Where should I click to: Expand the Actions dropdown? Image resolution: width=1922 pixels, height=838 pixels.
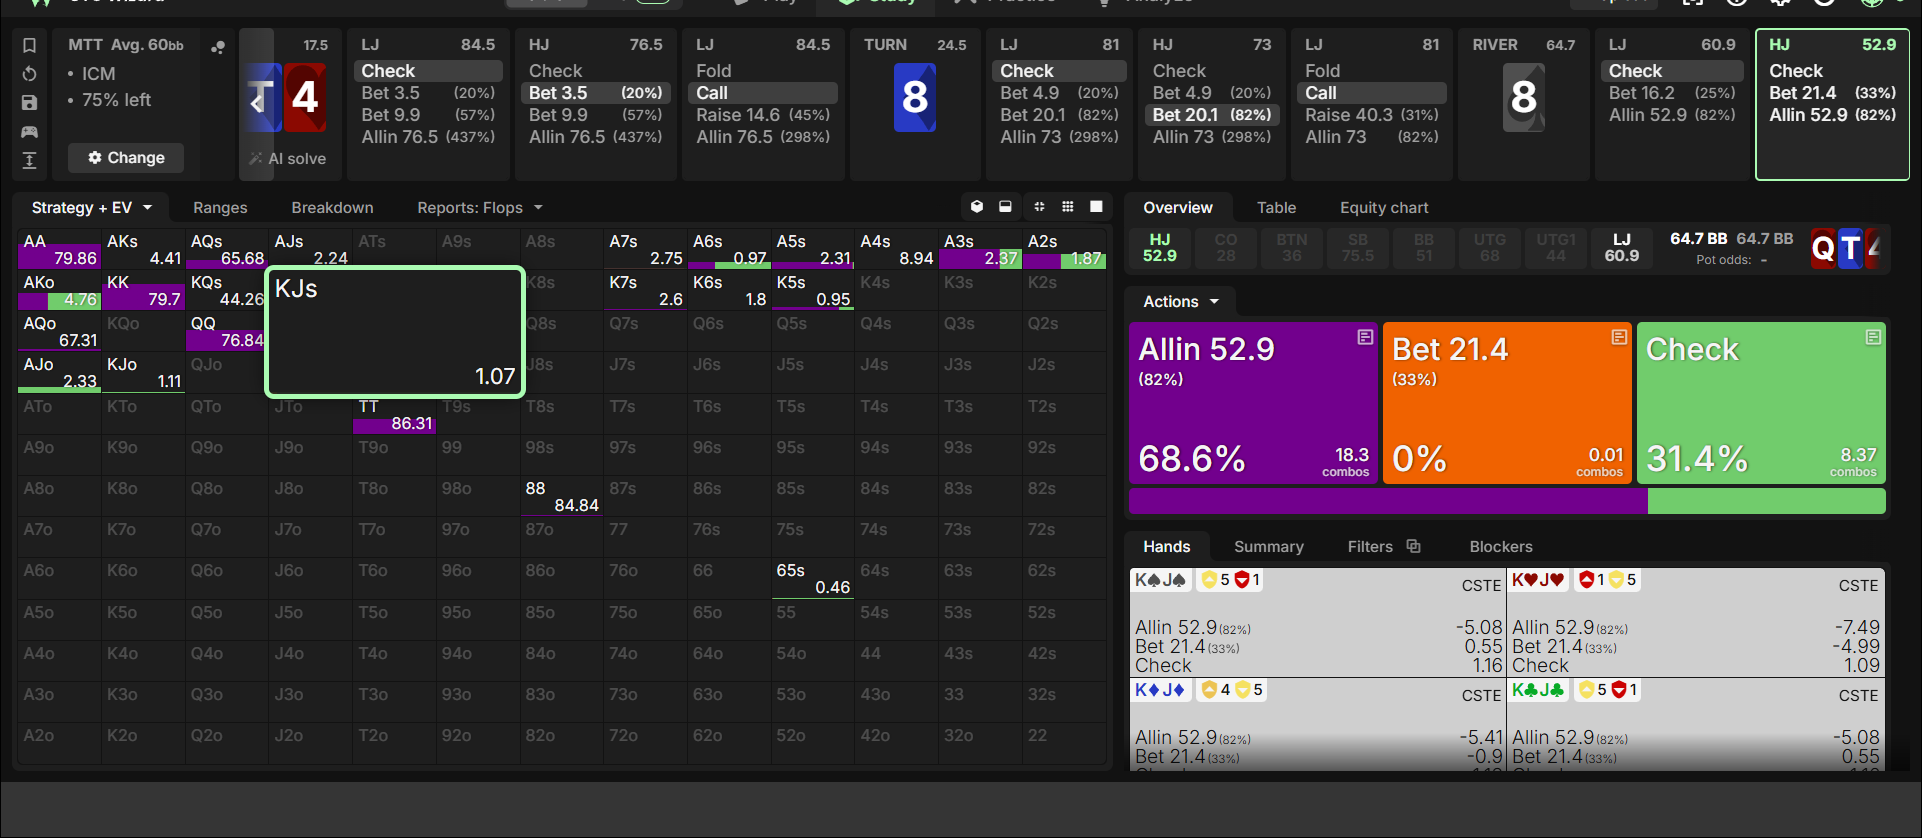[1182, 302]
